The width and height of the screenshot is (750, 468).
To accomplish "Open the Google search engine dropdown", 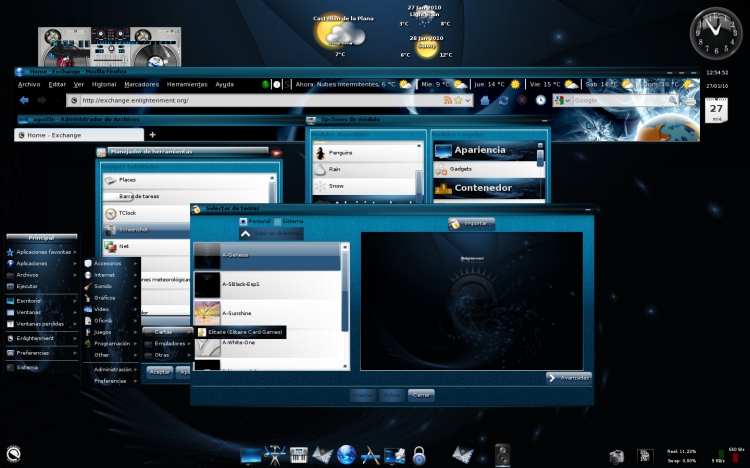I will (567, 100).
